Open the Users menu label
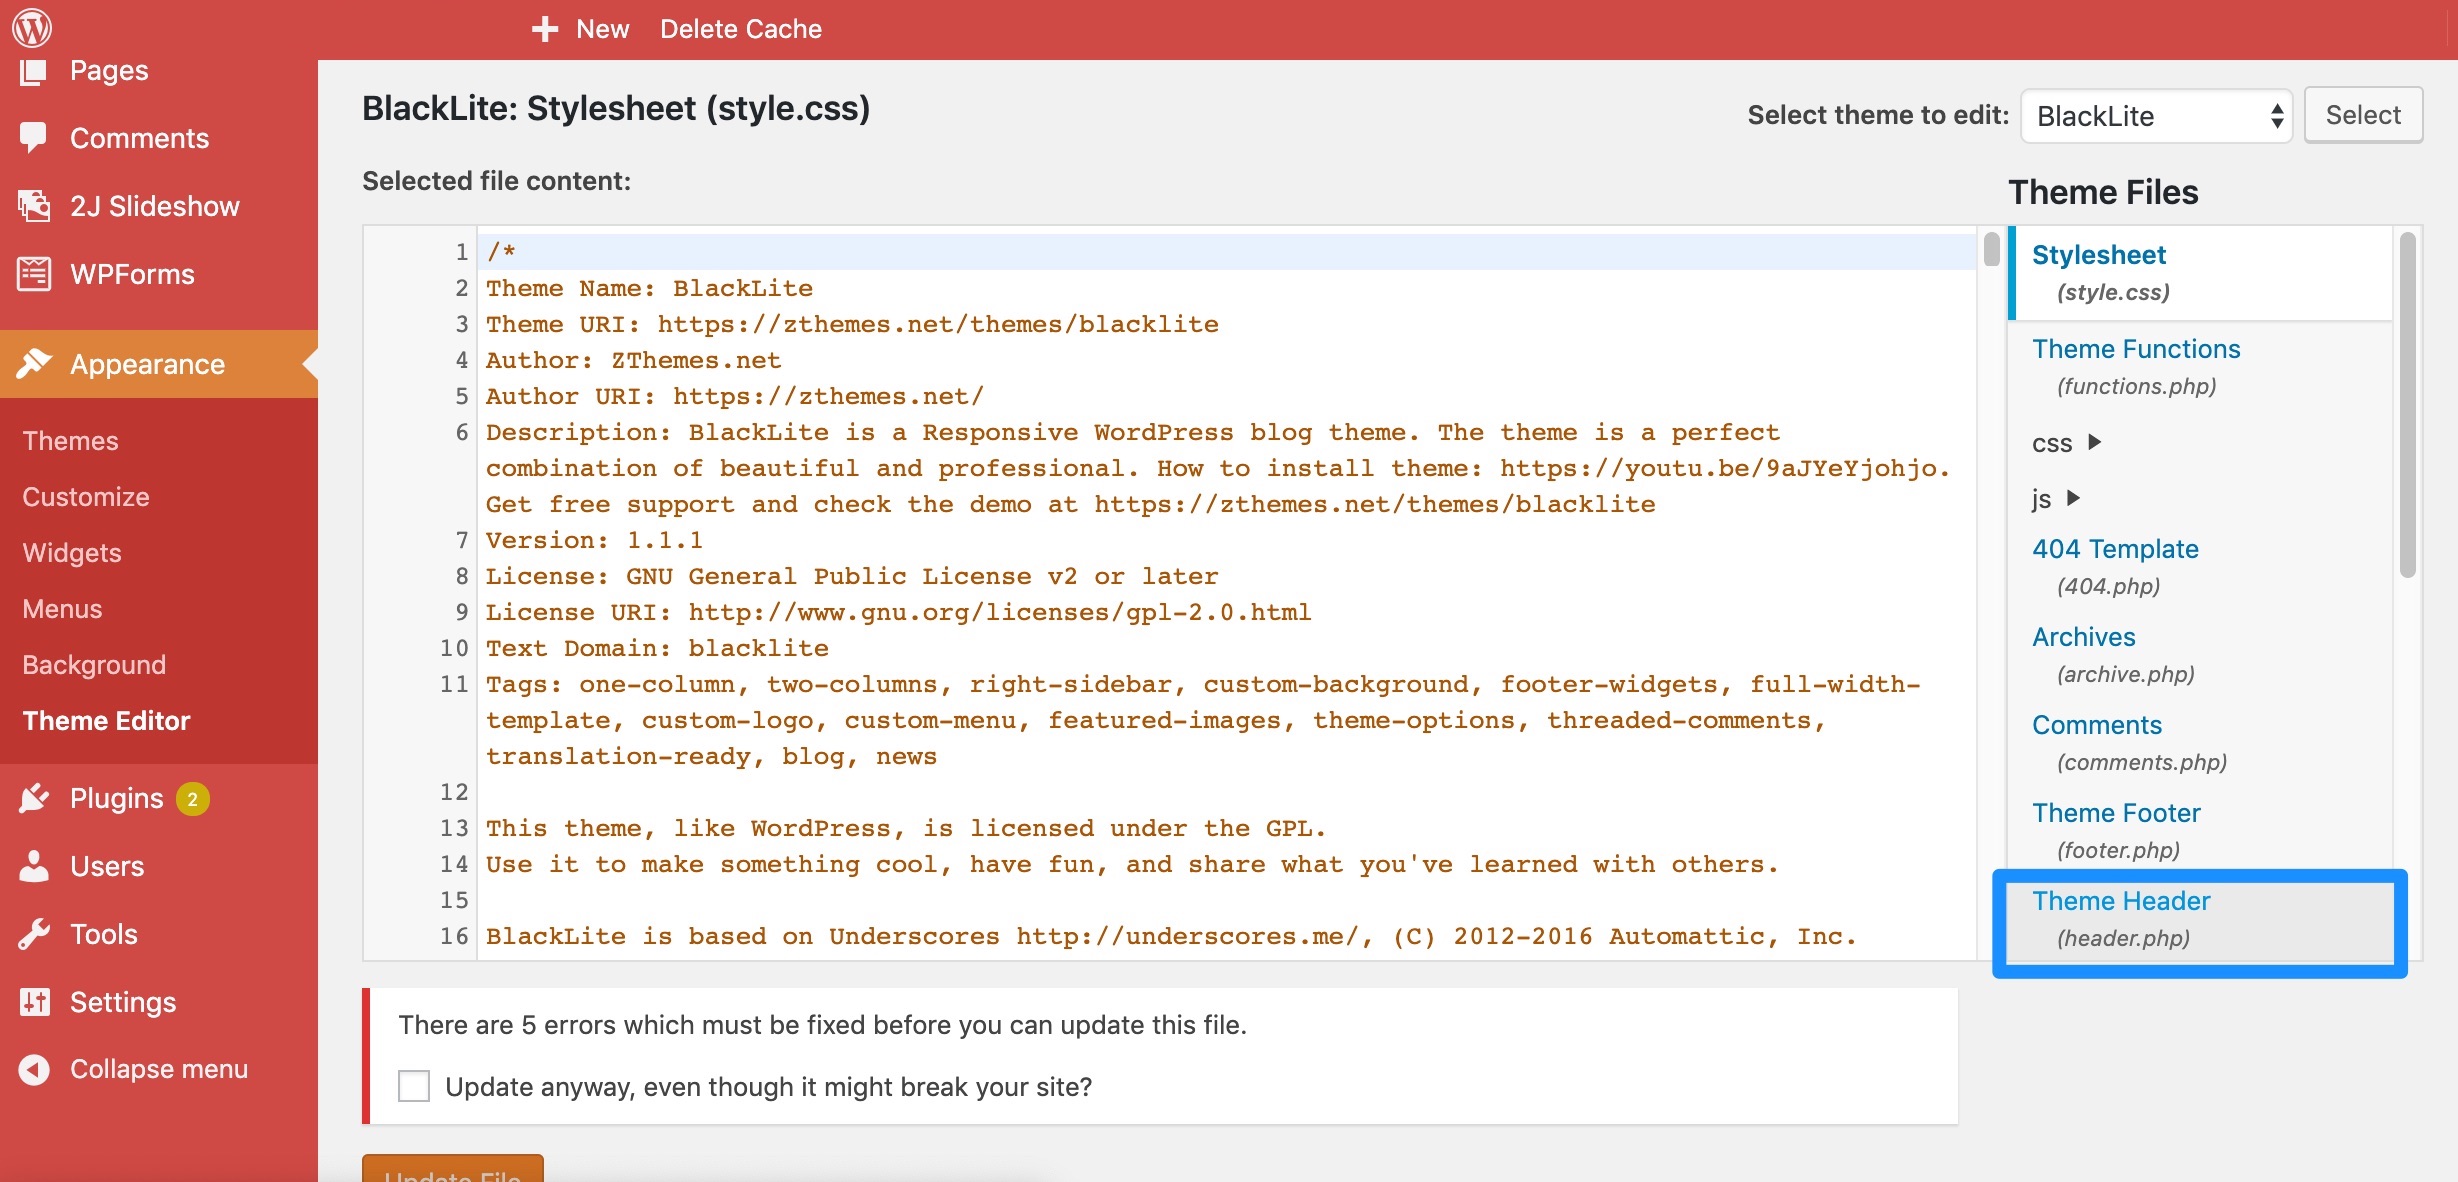 tap(107, 866)
